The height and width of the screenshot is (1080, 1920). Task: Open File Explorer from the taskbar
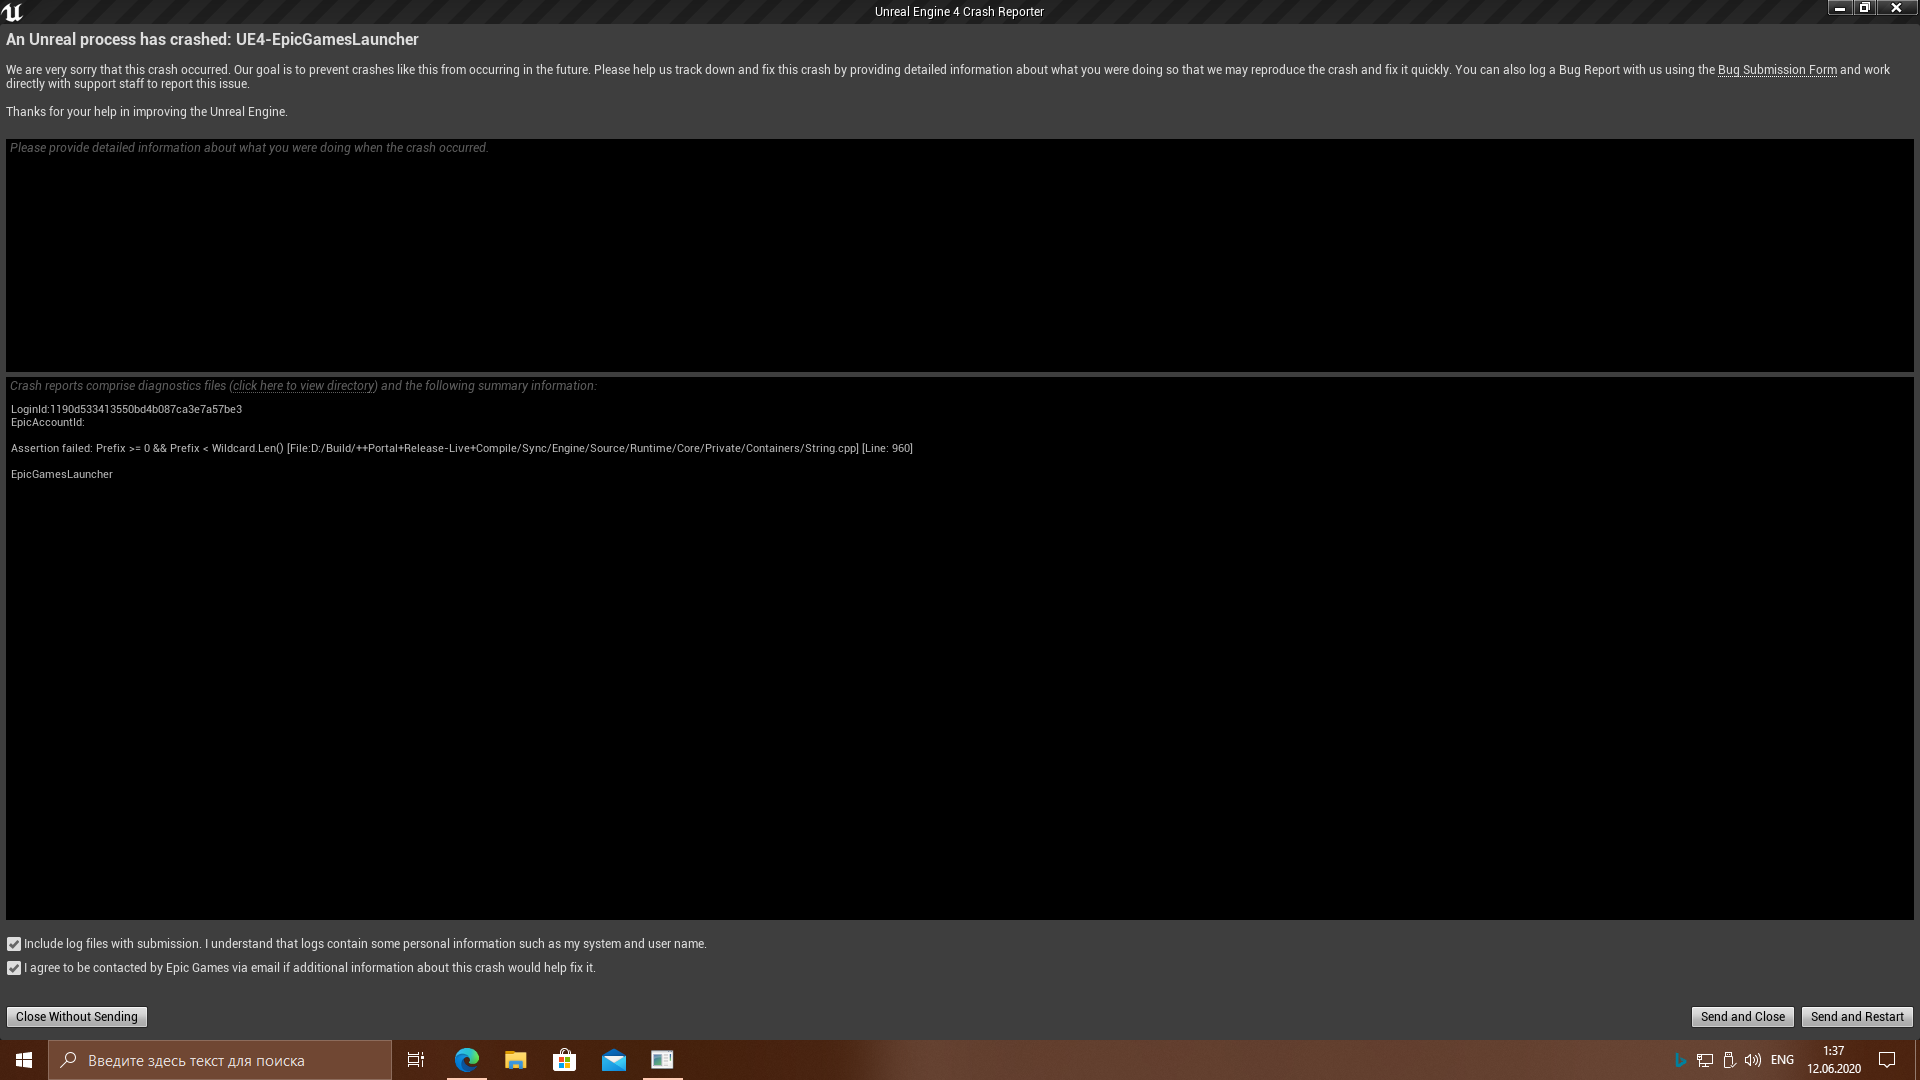(x=516, y=1060)
